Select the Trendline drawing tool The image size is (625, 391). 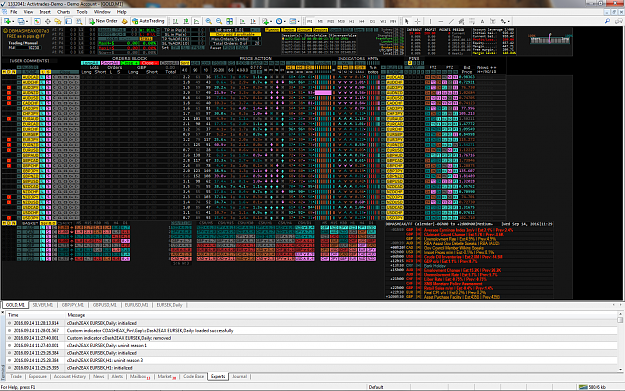[x=451, y=21]
